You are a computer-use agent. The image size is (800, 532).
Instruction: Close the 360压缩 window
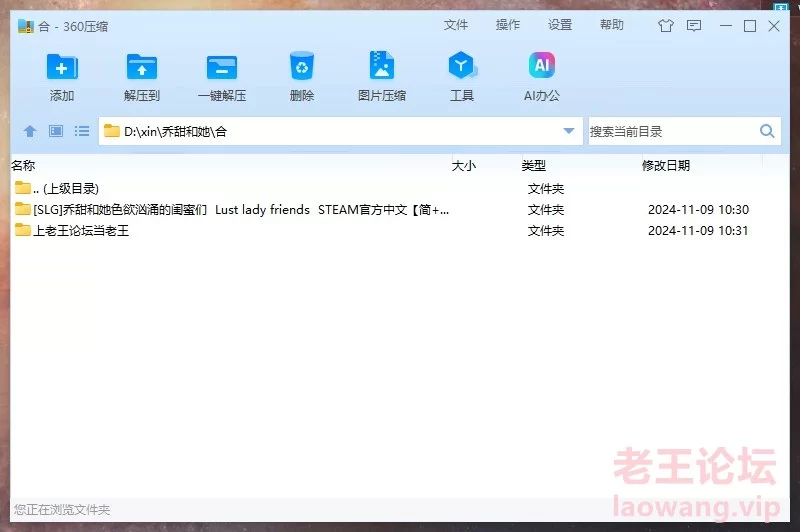coord(774,26)
